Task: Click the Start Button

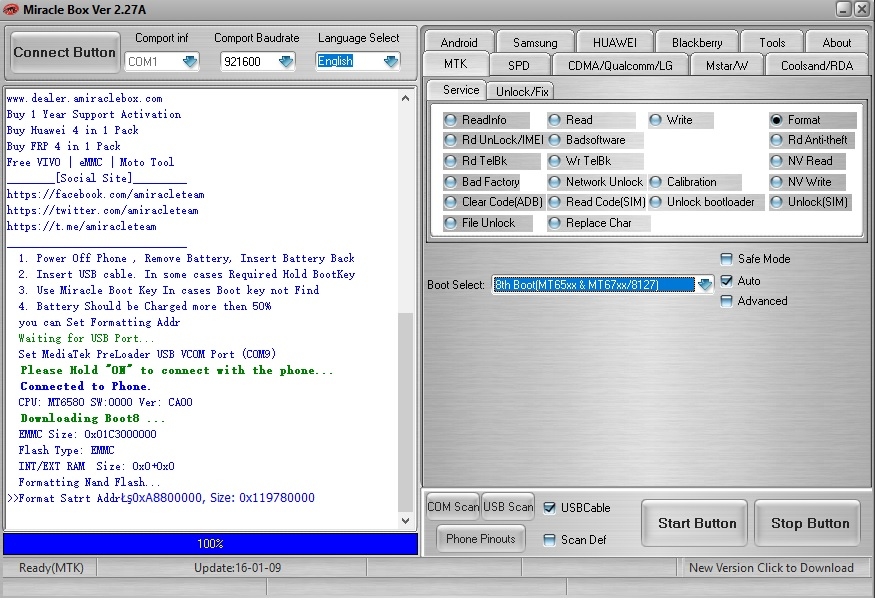Action: tap(694, 523)
